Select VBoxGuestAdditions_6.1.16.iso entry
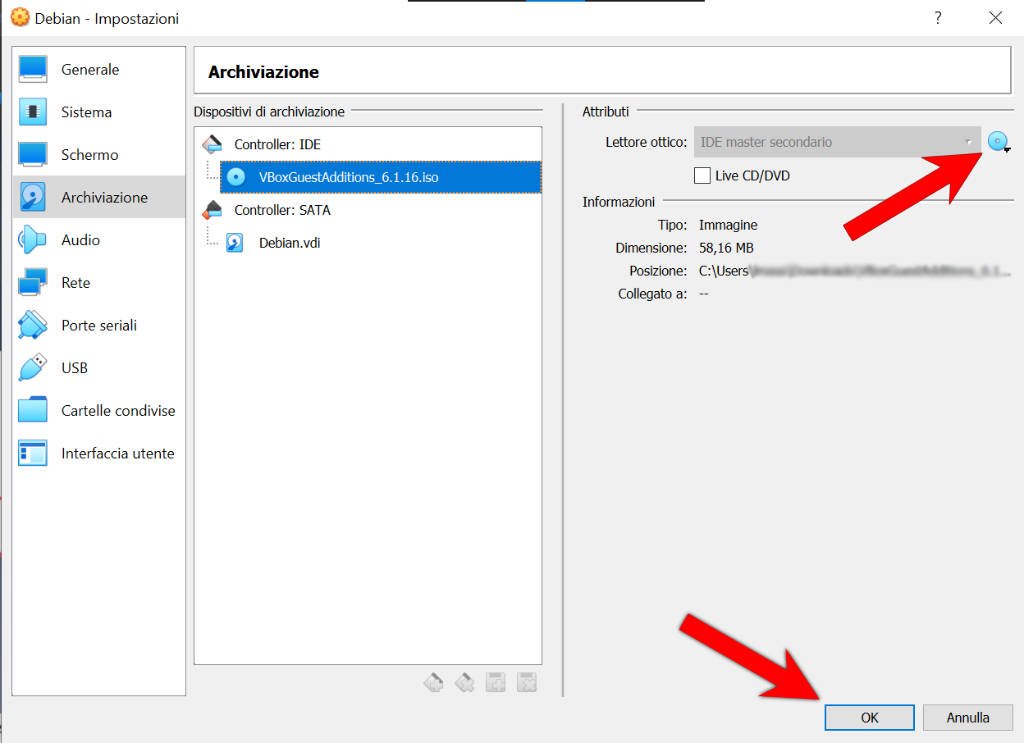The height and width of the screenshot is (743, 1024). [x=381, y=177]
